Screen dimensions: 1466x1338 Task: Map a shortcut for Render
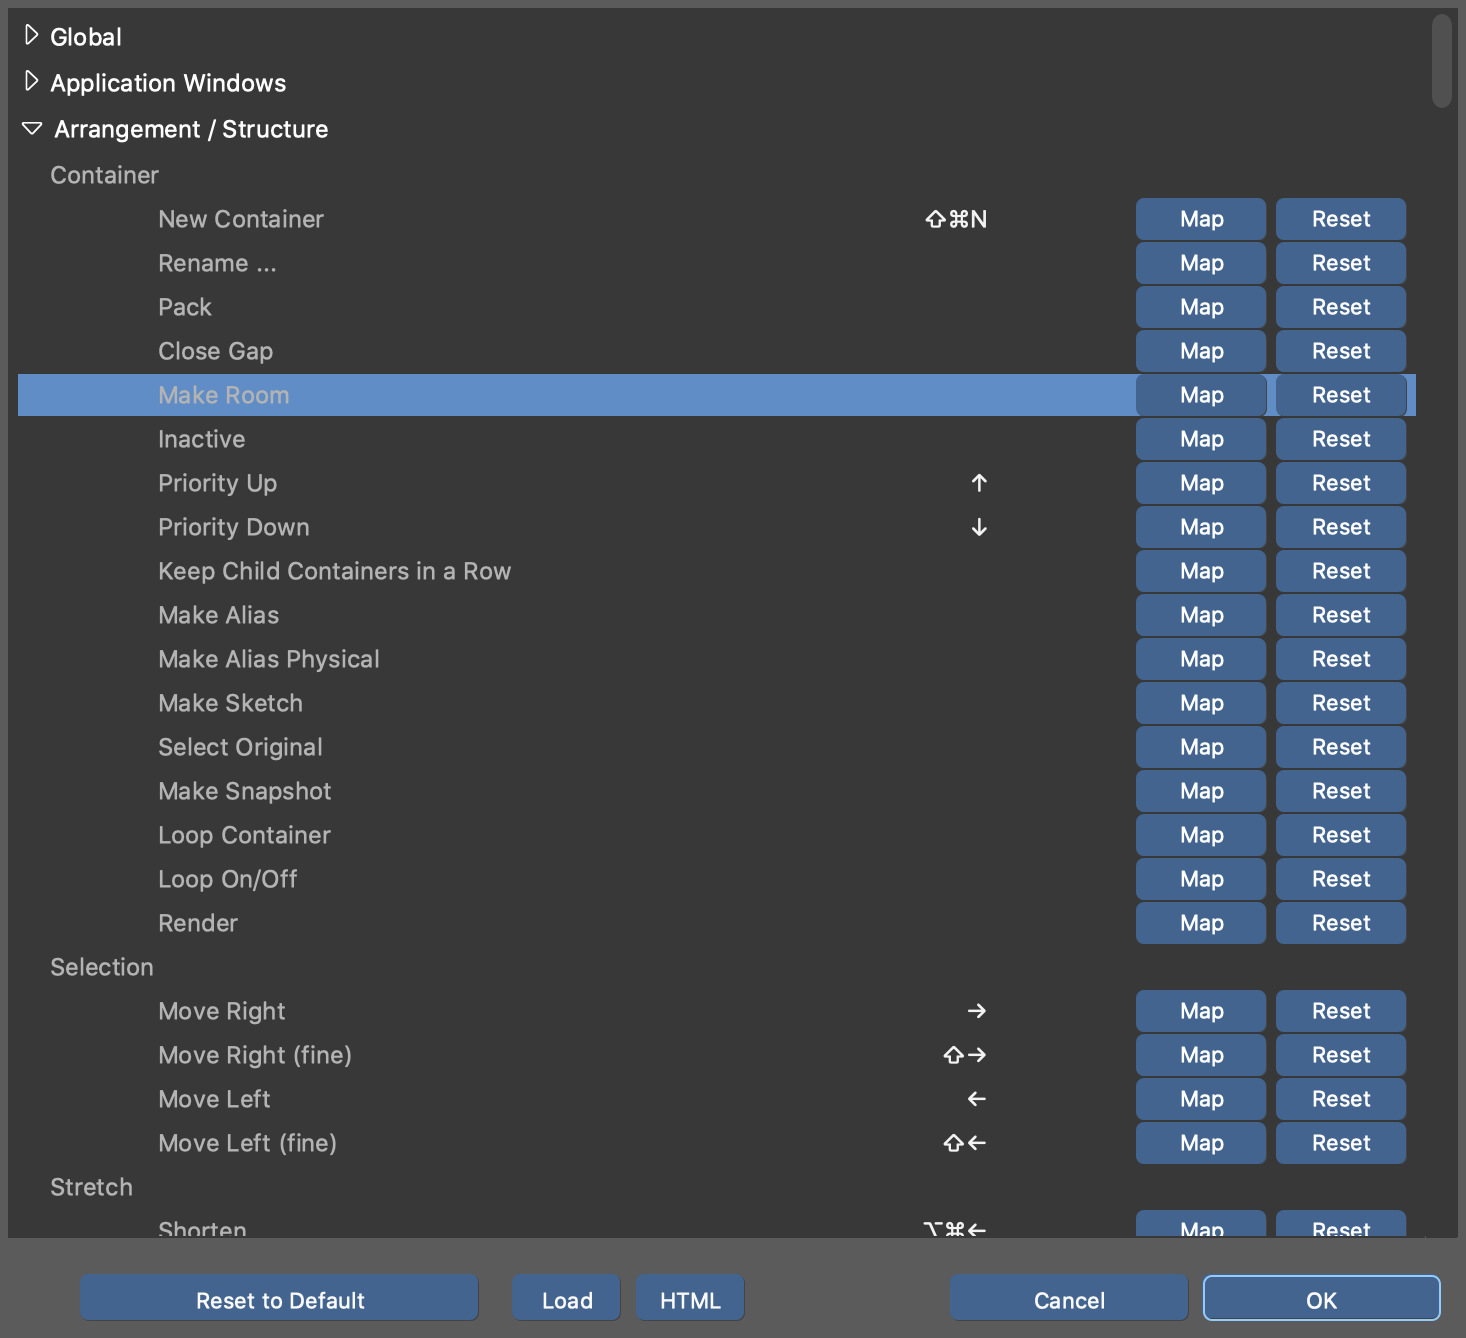click(1200, 923)
